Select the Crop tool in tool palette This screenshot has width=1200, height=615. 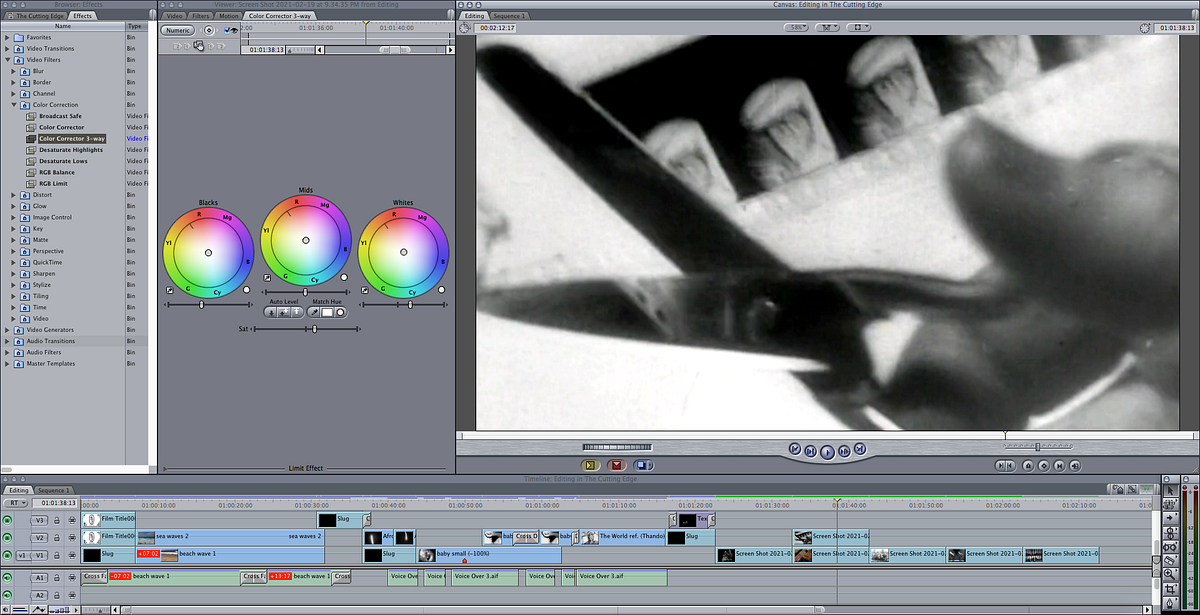[x=1171, y=589]
